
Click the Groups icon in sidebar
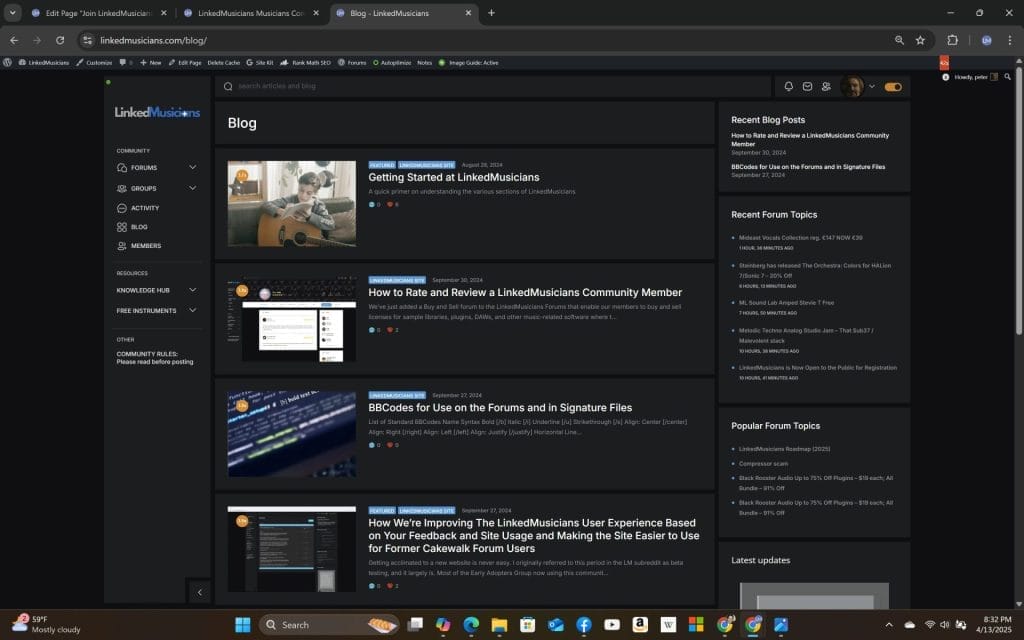pyautogui.click(x=122, y=188)
